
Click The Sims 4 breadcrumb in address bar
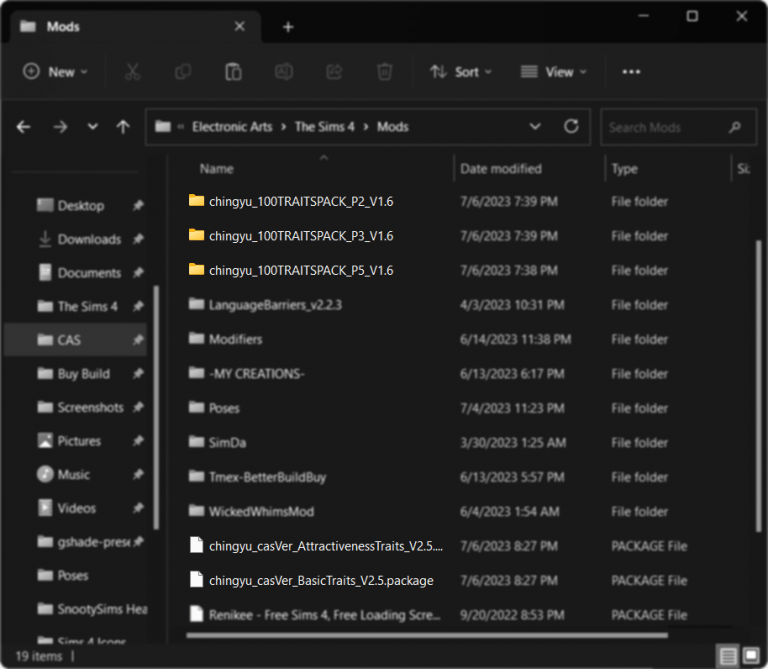coord(325,127)
